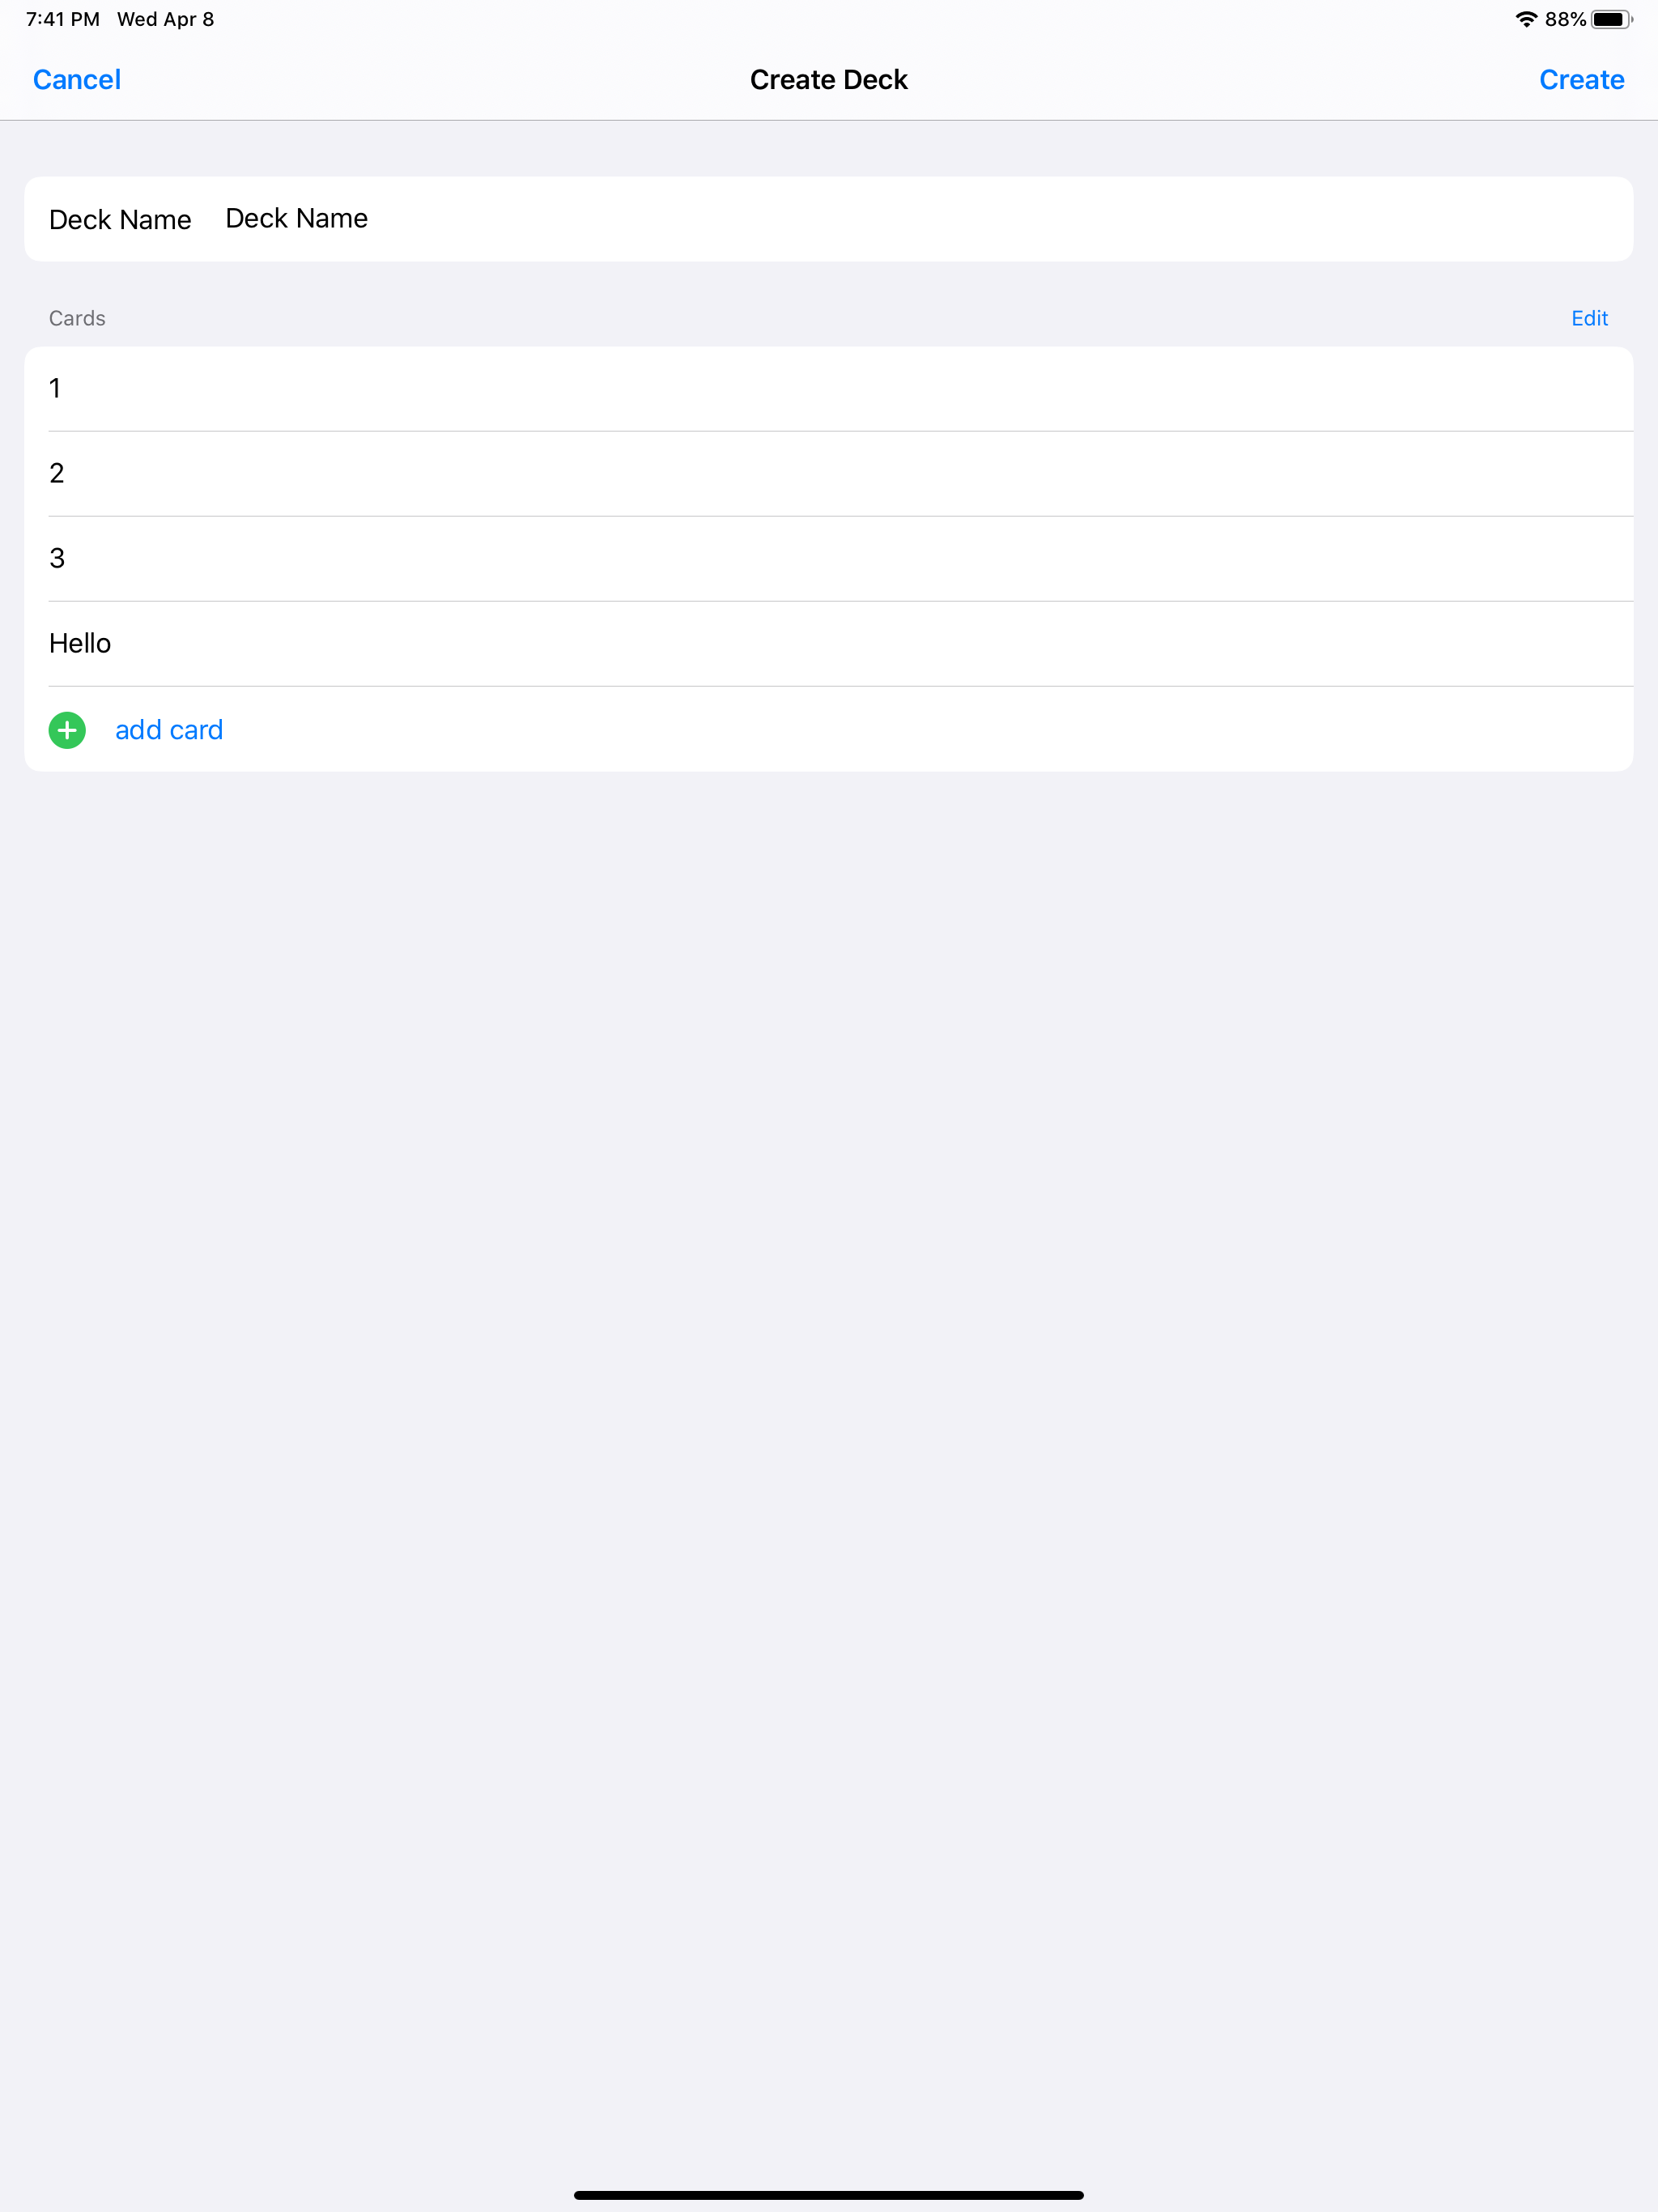This screenshot has height=2212, width=1658.
Task: Tap the Deck Name placeholder text
Action: tap(296, 218)
